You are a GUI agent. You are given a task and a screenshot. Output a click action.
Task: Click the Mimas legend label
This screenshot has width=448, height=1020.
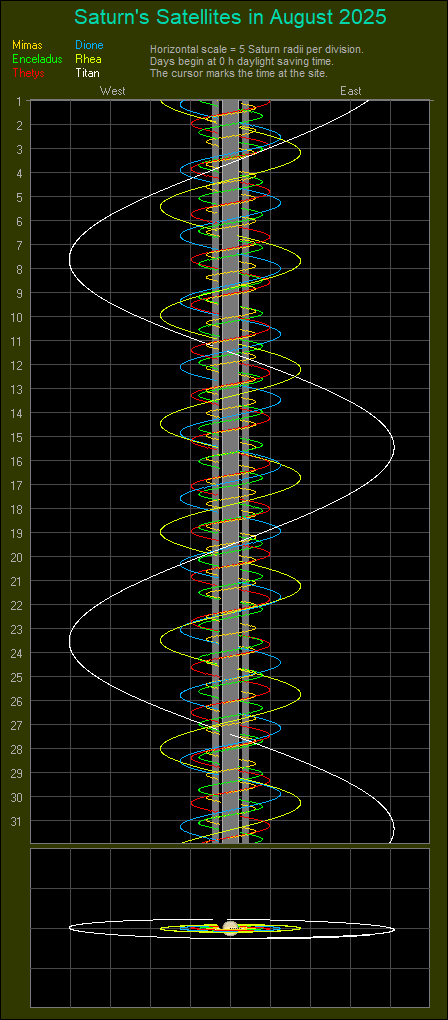[x=27, y=45]
